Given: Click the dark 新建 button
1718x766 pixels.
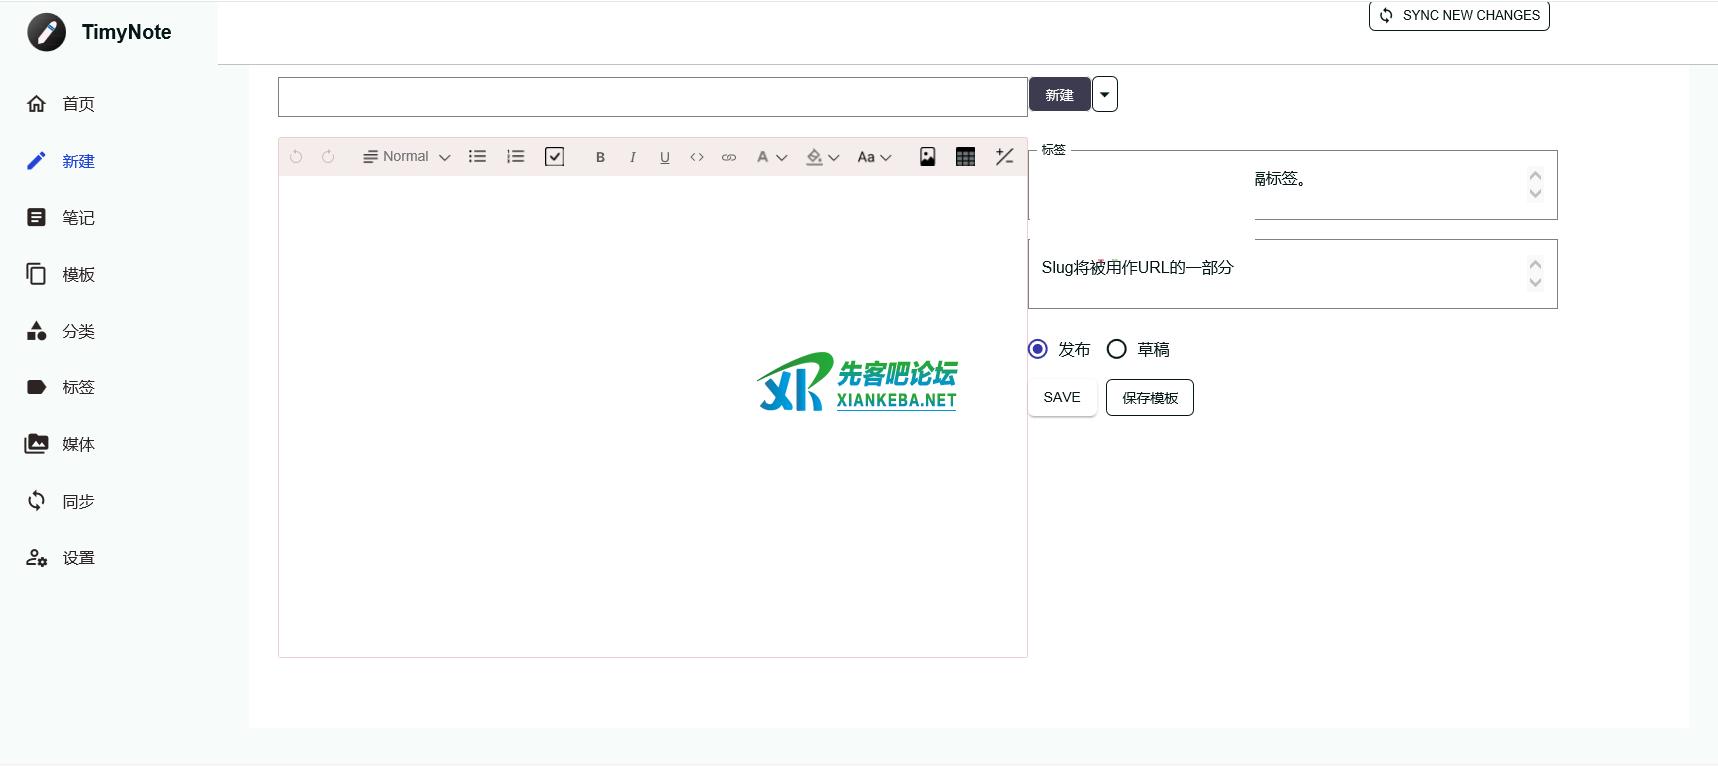Looking at the screenshot, I should (x=1059, y=95).
